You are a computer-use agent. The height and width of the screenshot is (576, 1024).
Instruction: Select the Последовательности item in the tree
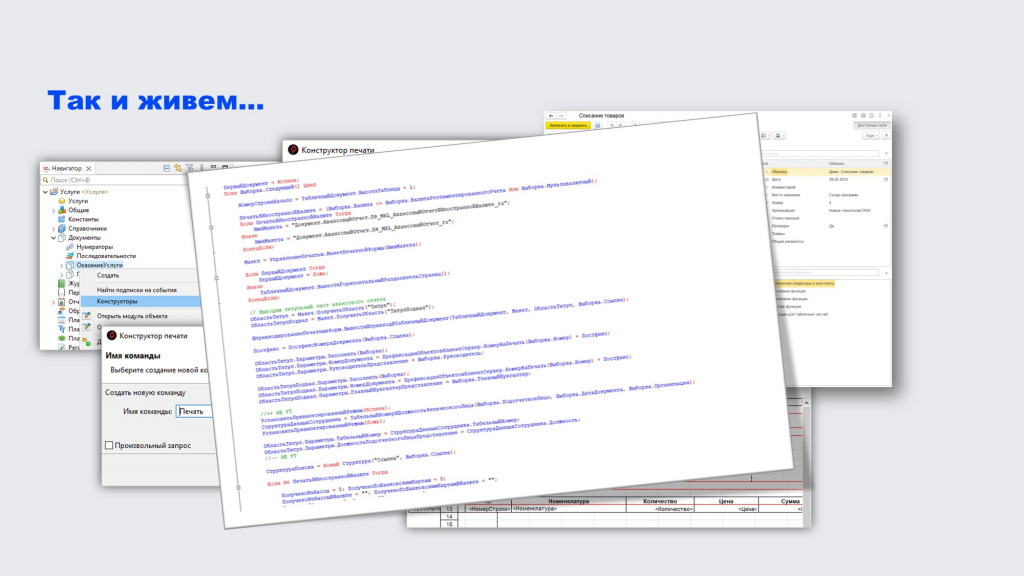106,256
